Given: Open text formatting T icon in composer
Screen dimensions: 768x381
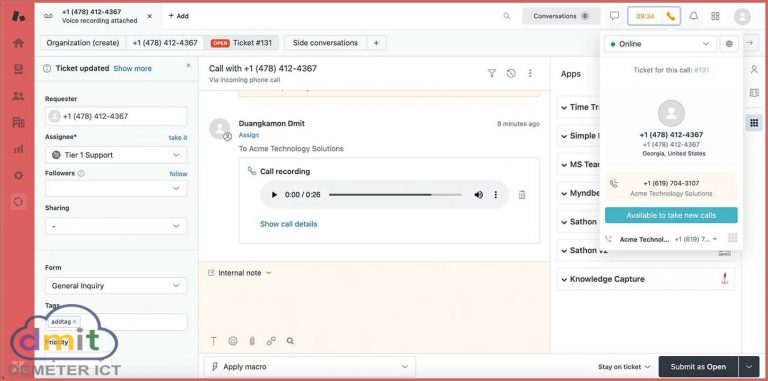Looking at the screenshot, I should (214, 341).
